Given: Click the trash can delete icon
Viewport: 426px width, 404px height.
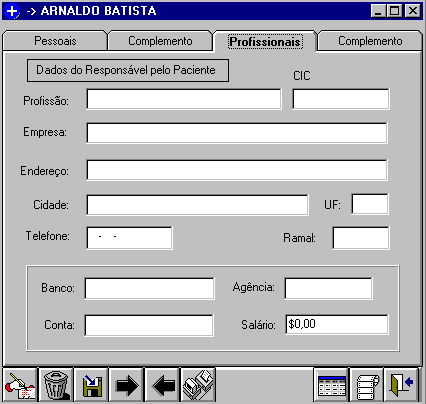Looking at the screenshot, I should [x=56, y=385].
